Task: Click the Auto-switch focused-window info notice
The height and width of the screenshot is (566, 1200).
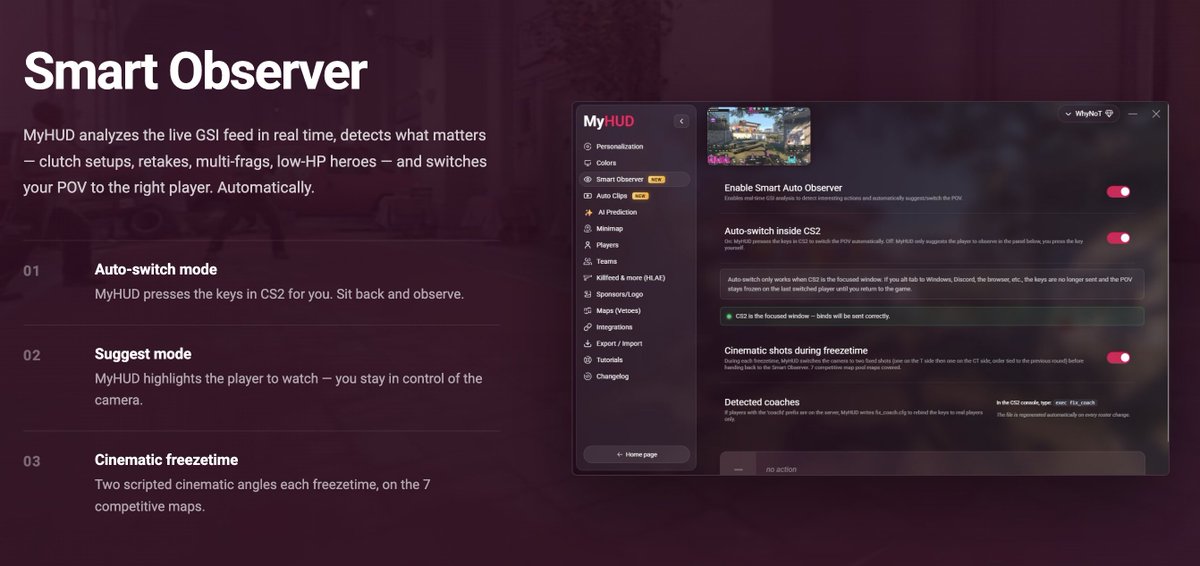Action: (x=932, y=284)
